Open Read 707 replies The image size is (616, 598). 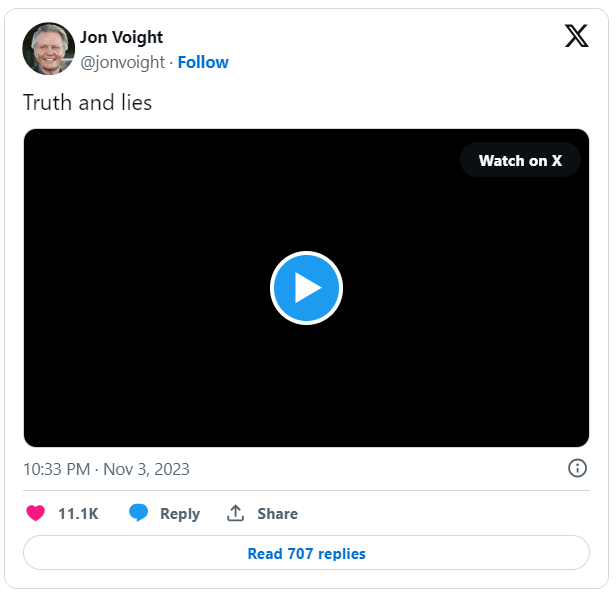tap(306, 553)
